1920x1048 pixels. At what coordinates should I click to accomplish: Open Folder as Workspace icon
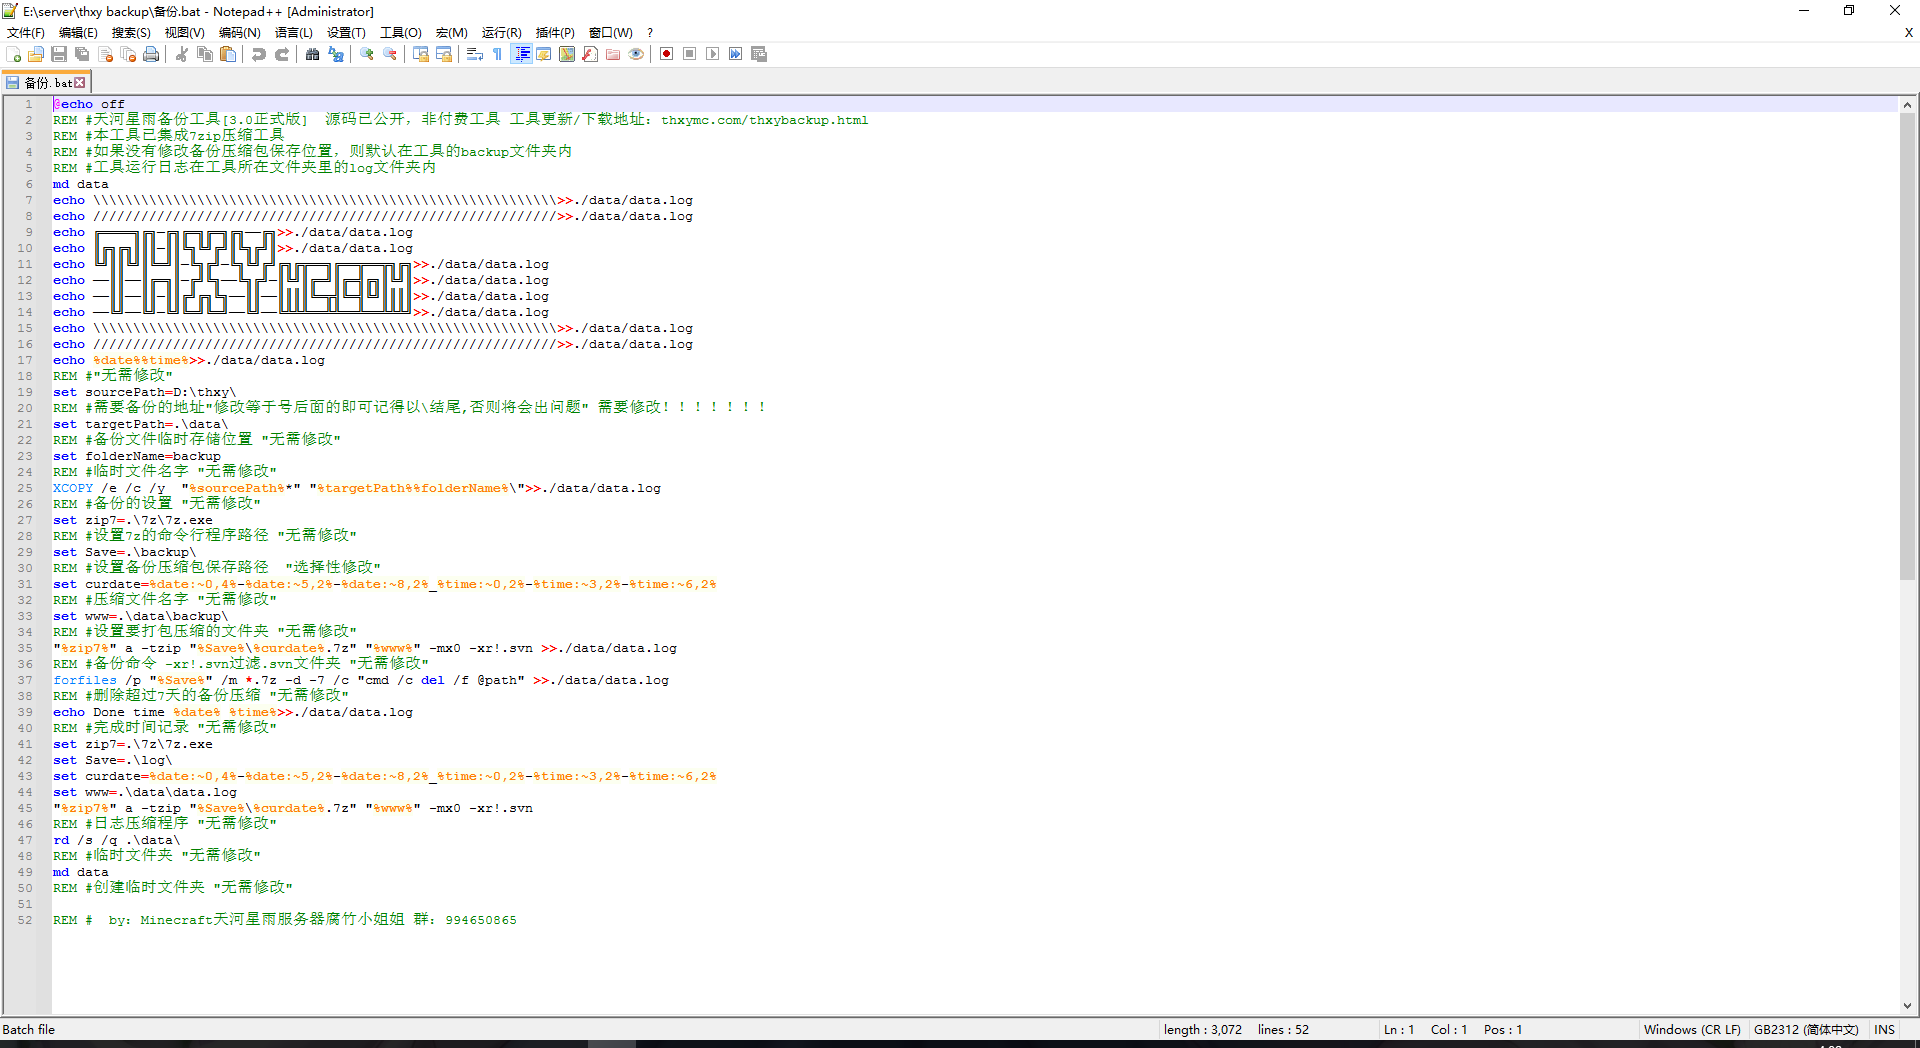pos(613,54)
